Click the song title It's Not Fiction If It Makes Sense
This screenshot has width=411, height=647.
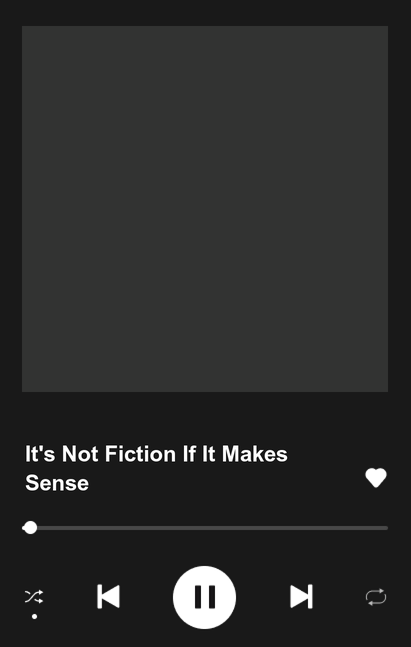[156, 468]
